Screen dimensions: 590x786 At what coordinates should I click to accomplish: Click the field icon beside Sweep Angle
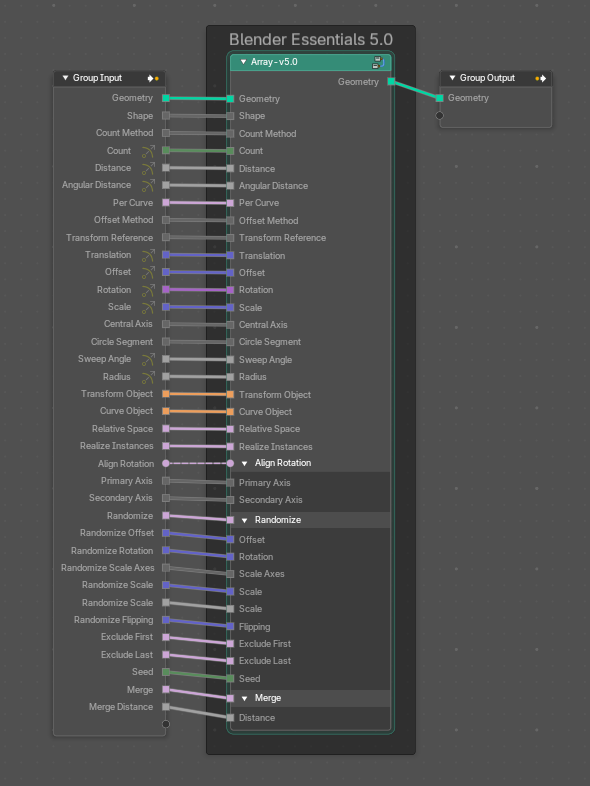pyautogui.click(x=148, y=359)
